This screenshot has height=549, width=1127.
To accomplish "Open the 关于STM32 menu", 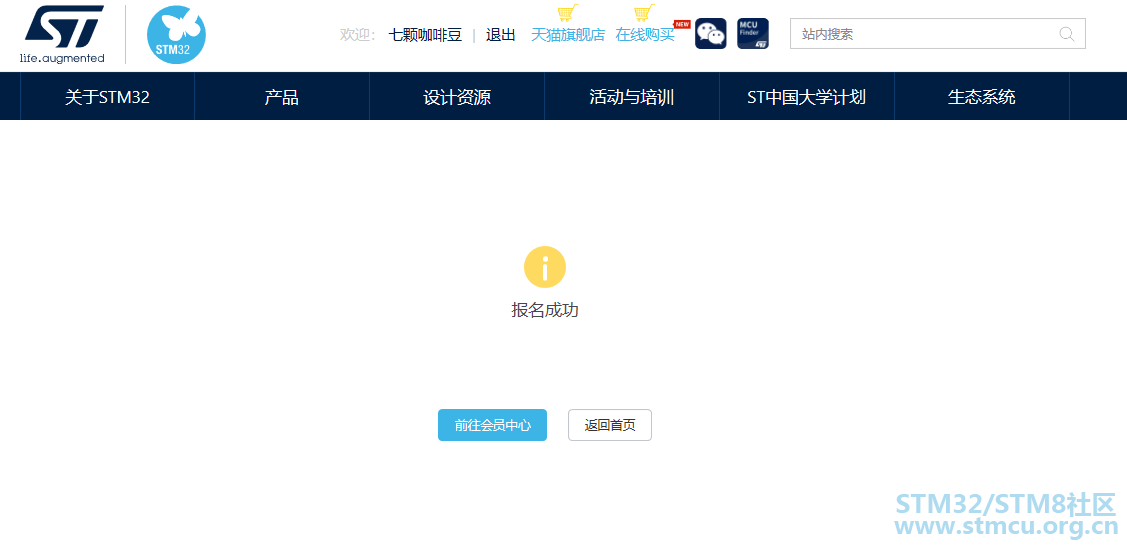I will (x=107, y=97).
